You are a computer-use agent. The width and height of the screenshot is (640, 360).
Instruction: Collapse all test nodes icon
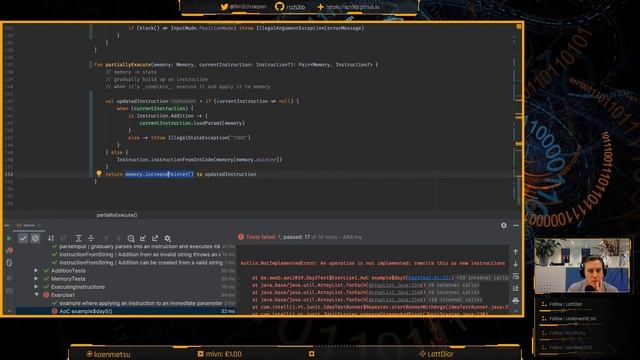coord(91,238)
